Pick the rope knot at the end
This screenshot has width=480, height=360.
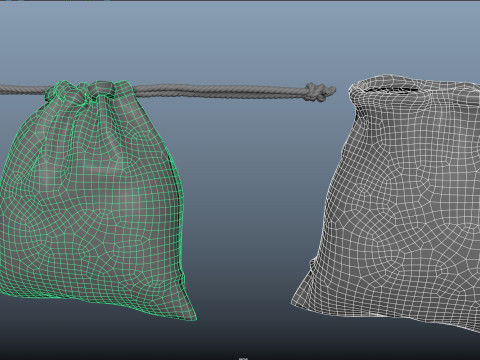pyautogui.click(x=320, y=92)
